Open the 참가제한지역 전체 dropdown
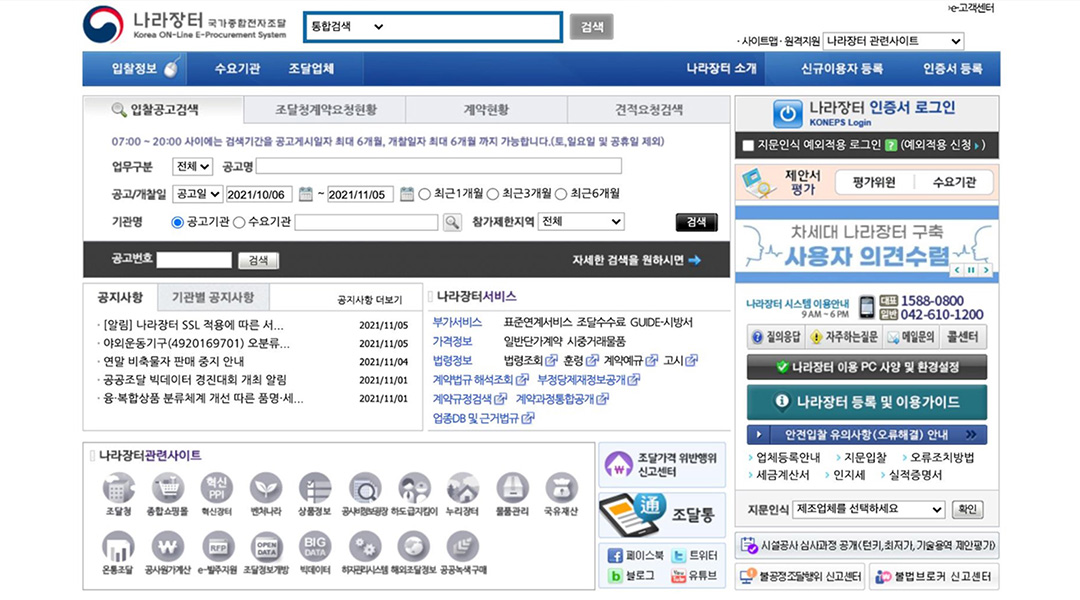 click(581, 222)
